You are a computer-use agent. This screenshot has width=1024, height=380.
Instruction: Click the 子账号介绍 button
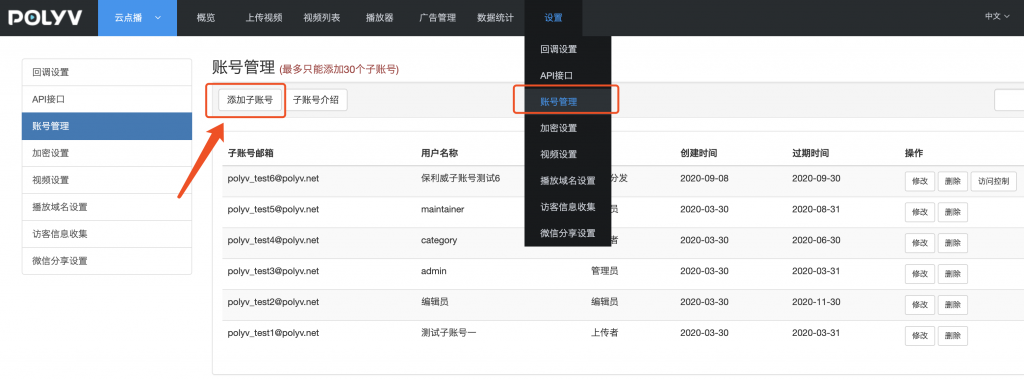pyautogui.click(x=316, y=101)
